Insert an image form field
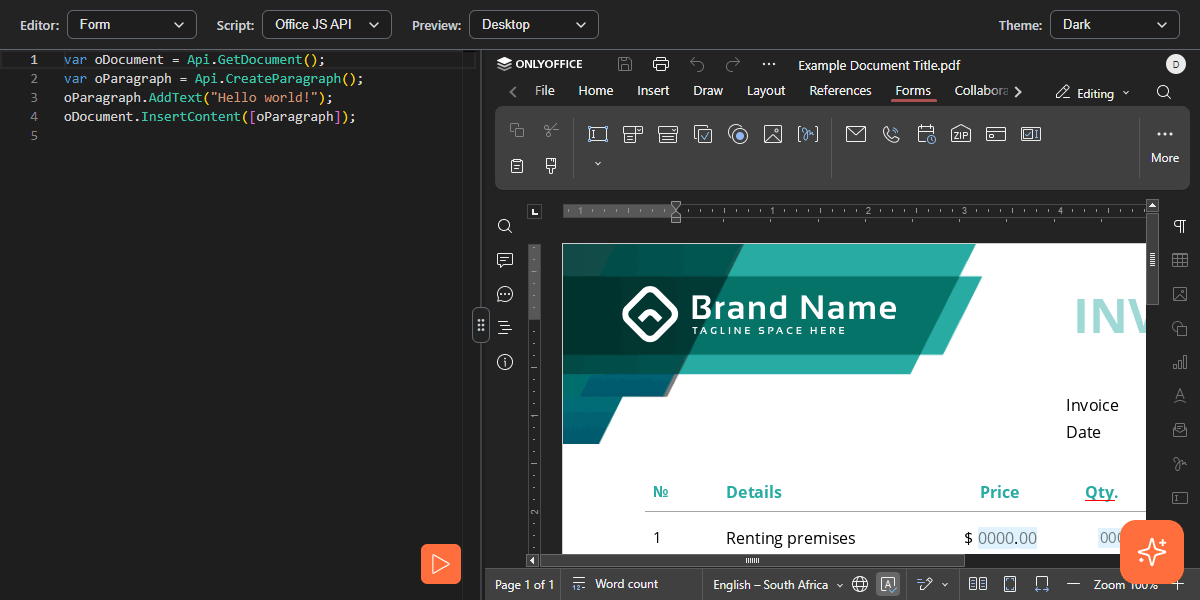 [x=772, y=134]
